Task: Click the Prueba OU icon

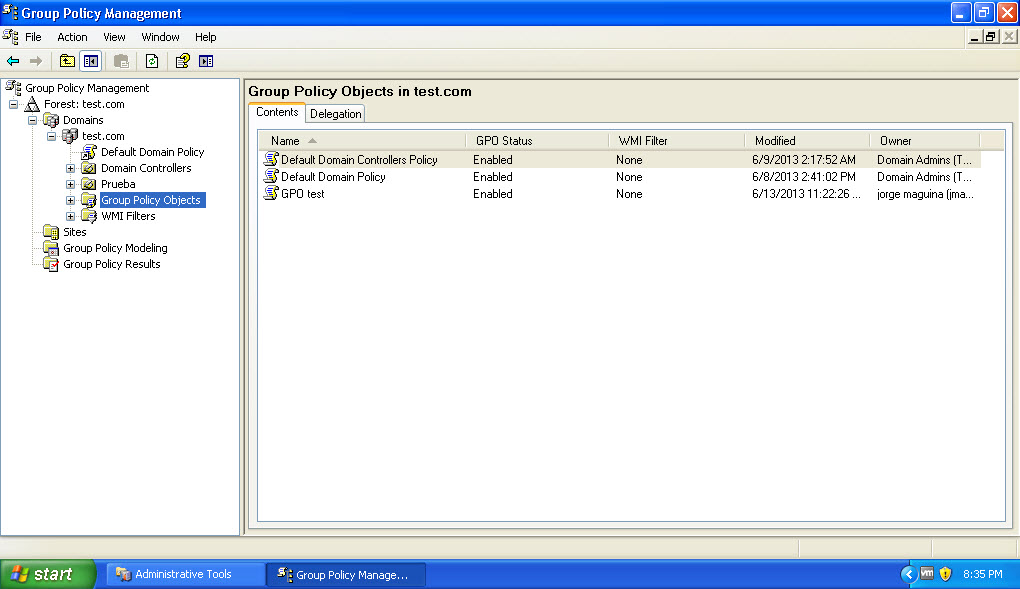Action: point(88,184)
